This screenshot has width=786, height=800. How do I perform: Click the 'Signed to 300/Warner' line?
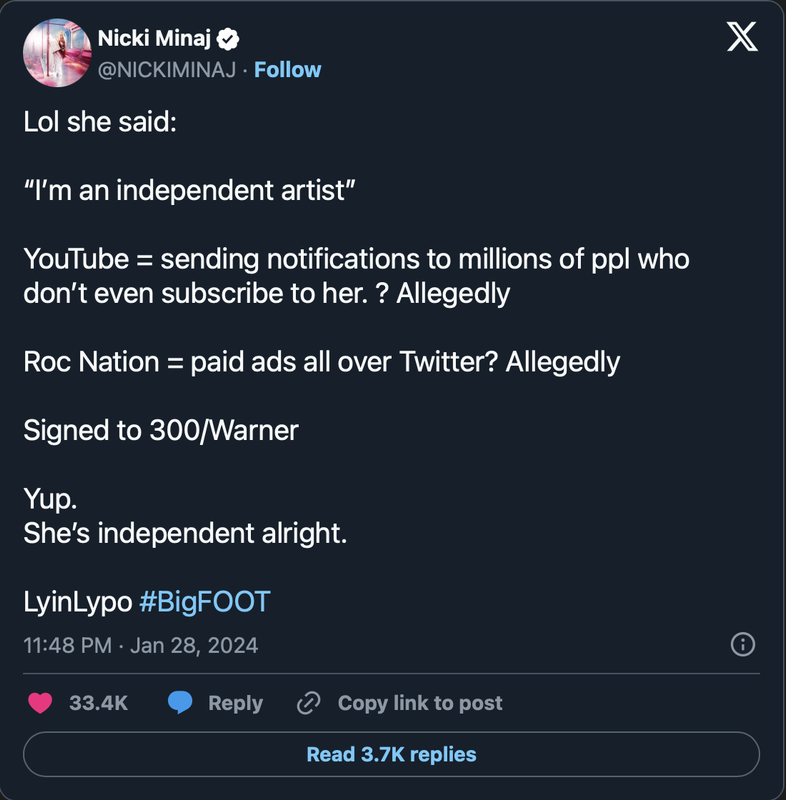(161, 430)
